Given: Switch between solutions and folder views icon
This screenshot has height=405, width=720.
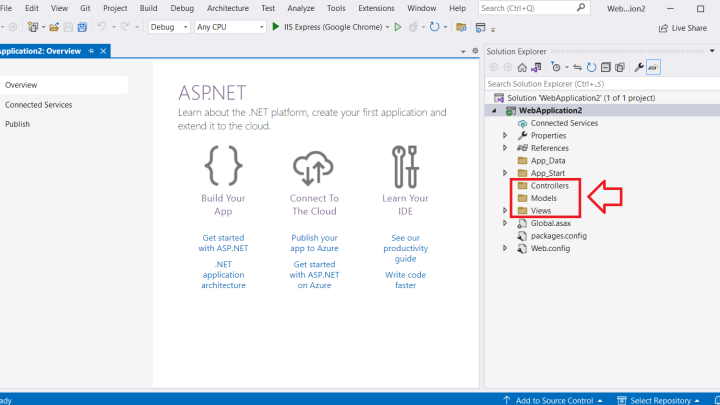Looking at the screenshot, I should [x=536, y=68].
